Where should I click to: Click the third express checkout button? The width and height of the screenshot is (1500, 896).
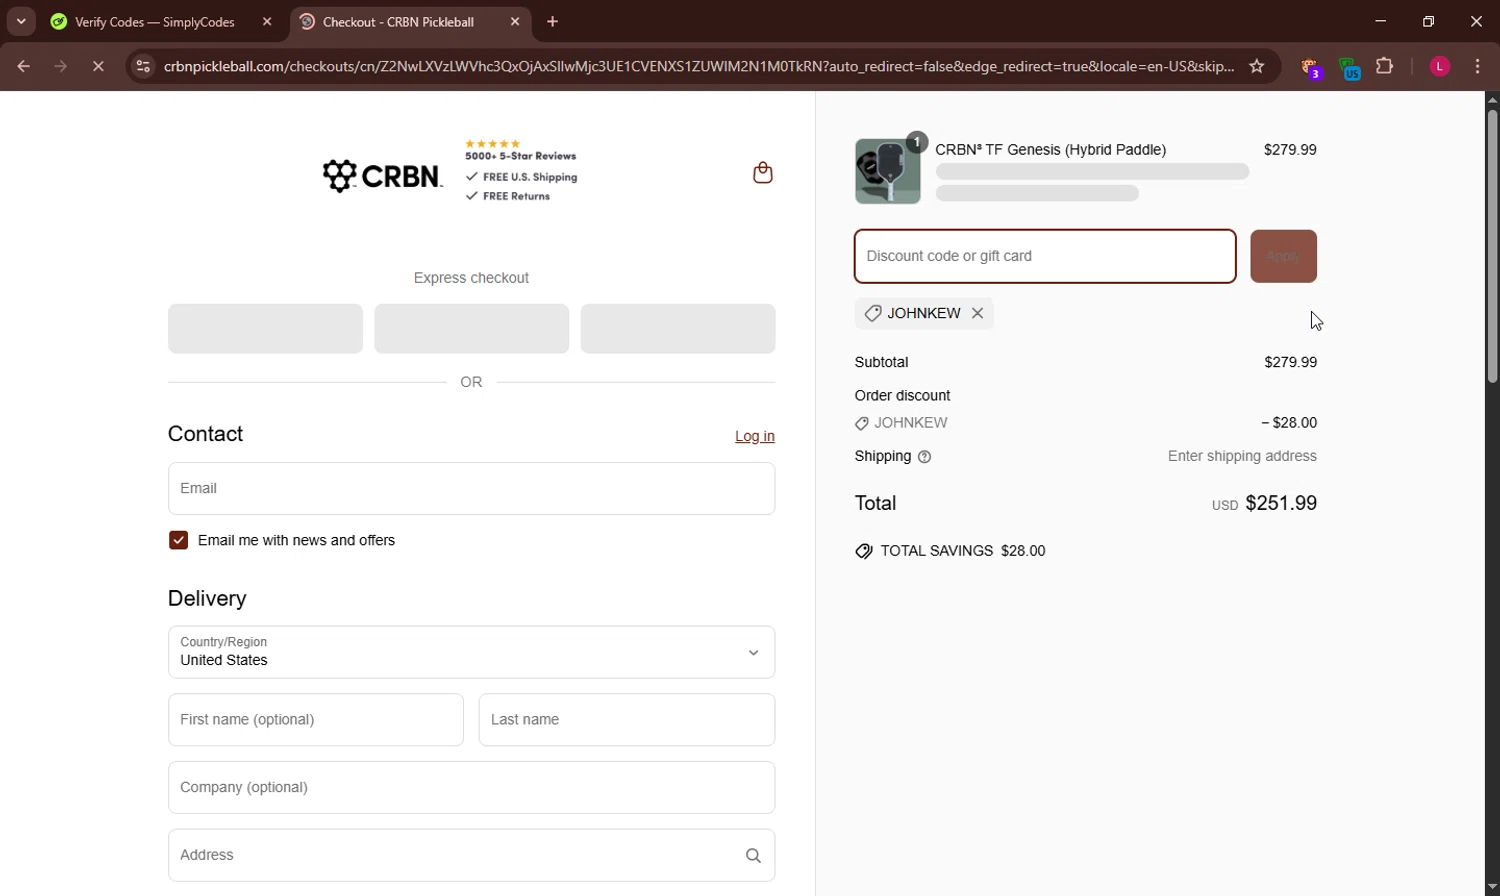coord(678,329)
